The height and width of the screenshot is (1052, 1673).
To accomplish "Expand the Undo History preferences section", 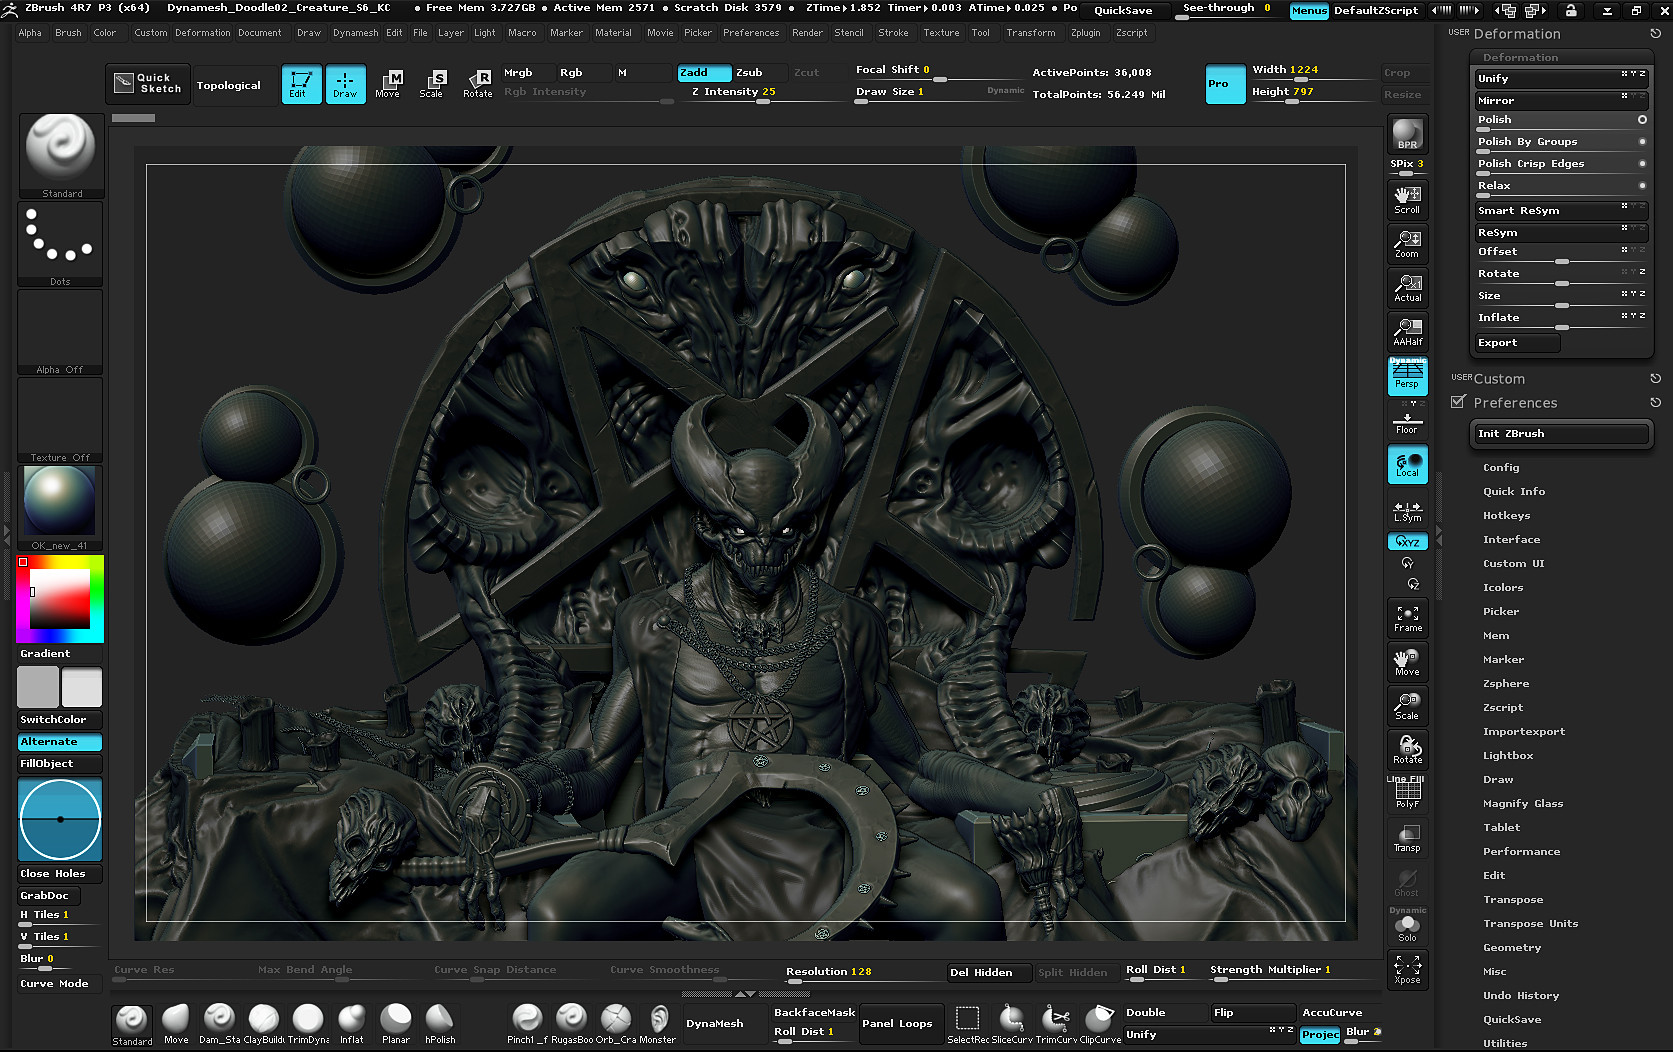I will (1521, 996).
